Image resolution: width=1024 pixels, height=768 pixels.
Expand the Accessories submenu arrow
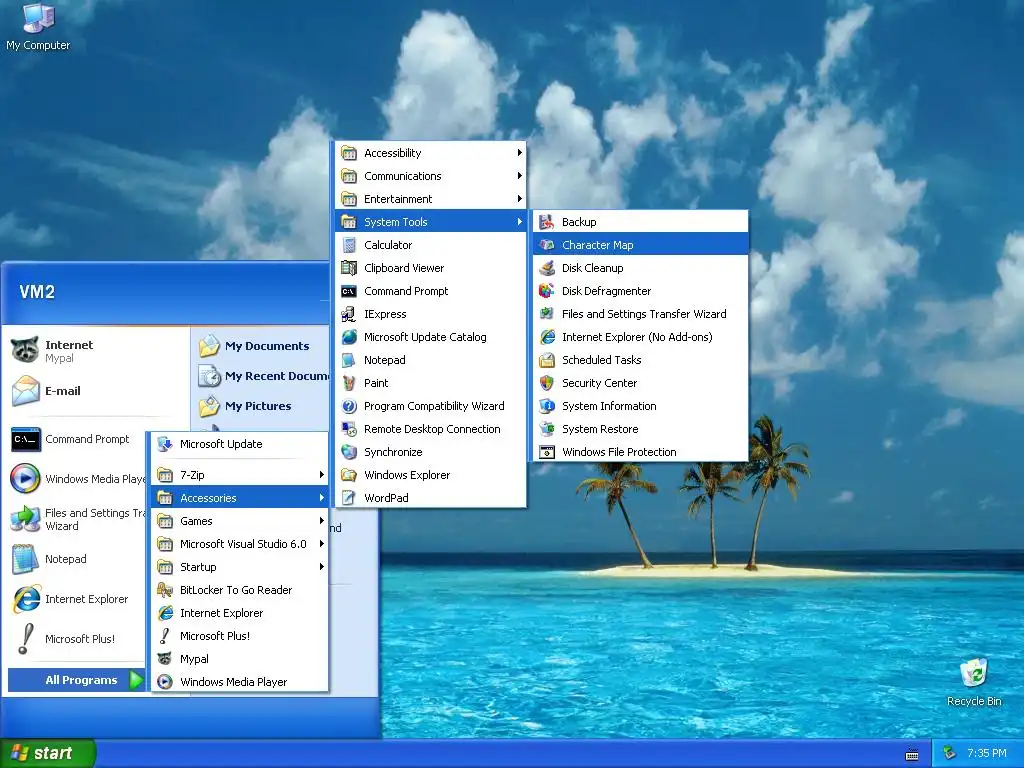pos(321,498)
